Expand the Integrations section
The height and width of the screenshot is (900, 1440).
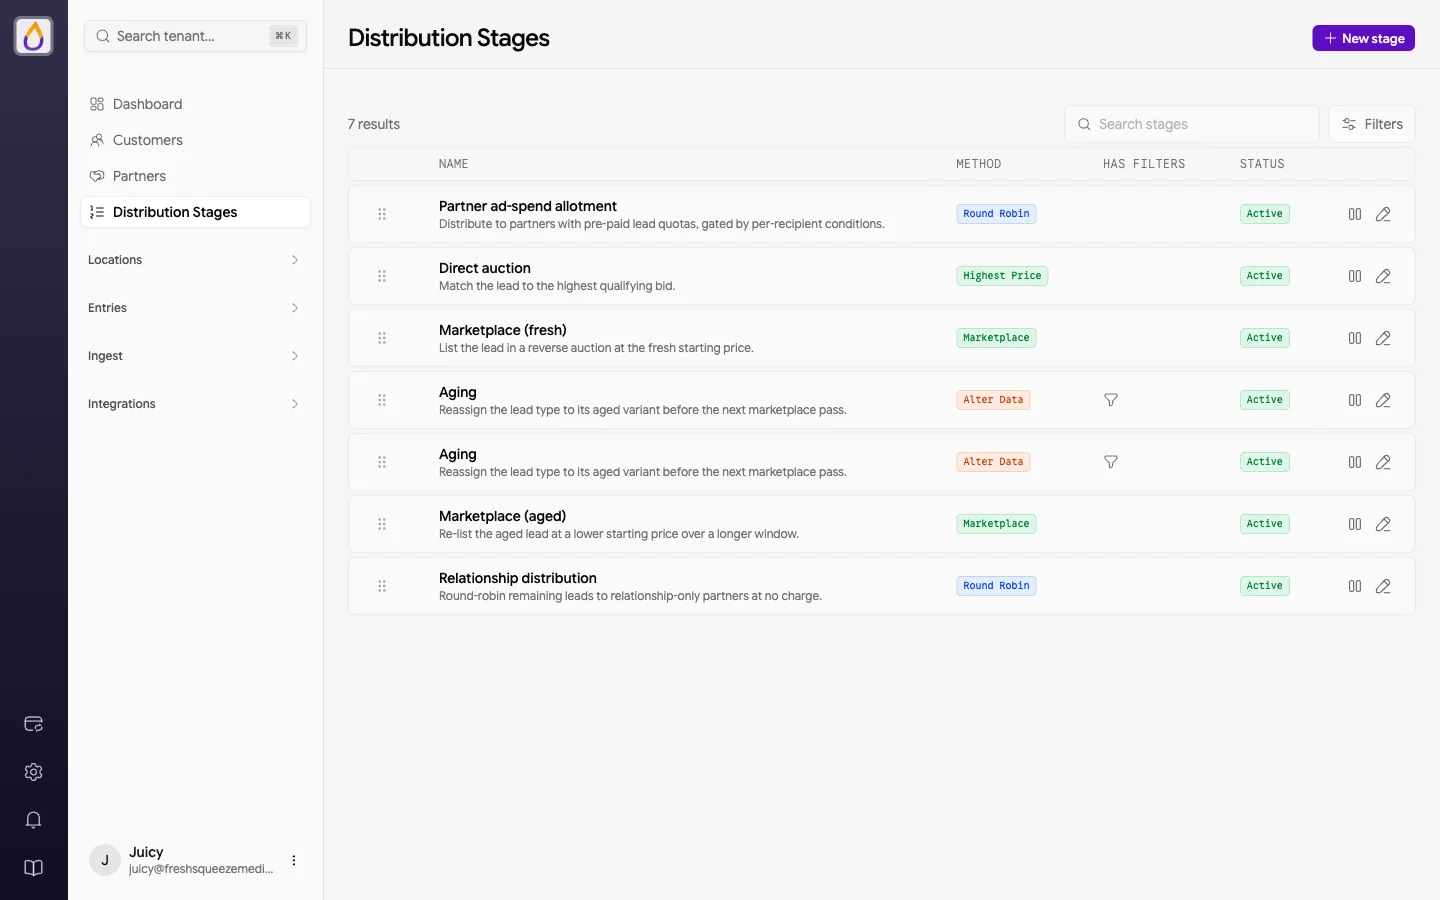195,404
